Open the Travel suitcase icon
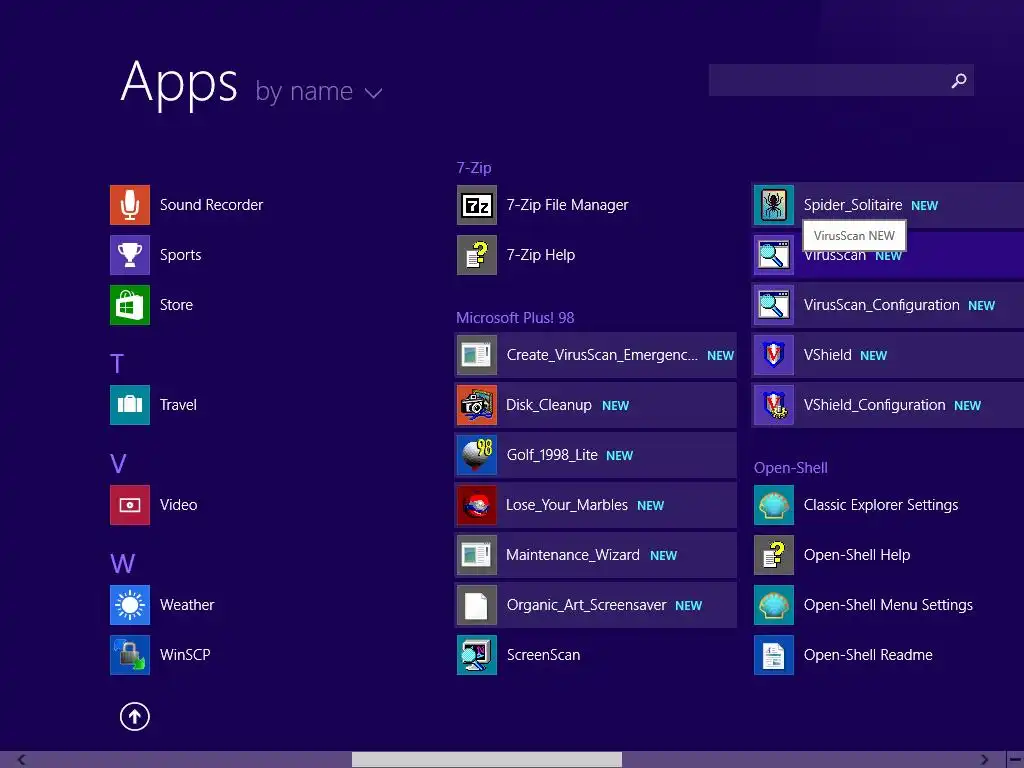The height and width of the screenshot is (768, 1024). (x=129, y=405)
